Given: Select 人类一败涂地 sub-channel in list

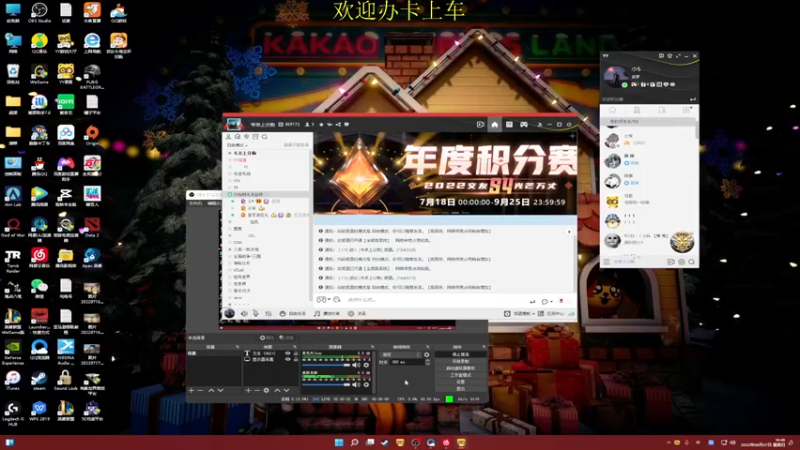Looking at the screenshot, I should tap(247, 249).
